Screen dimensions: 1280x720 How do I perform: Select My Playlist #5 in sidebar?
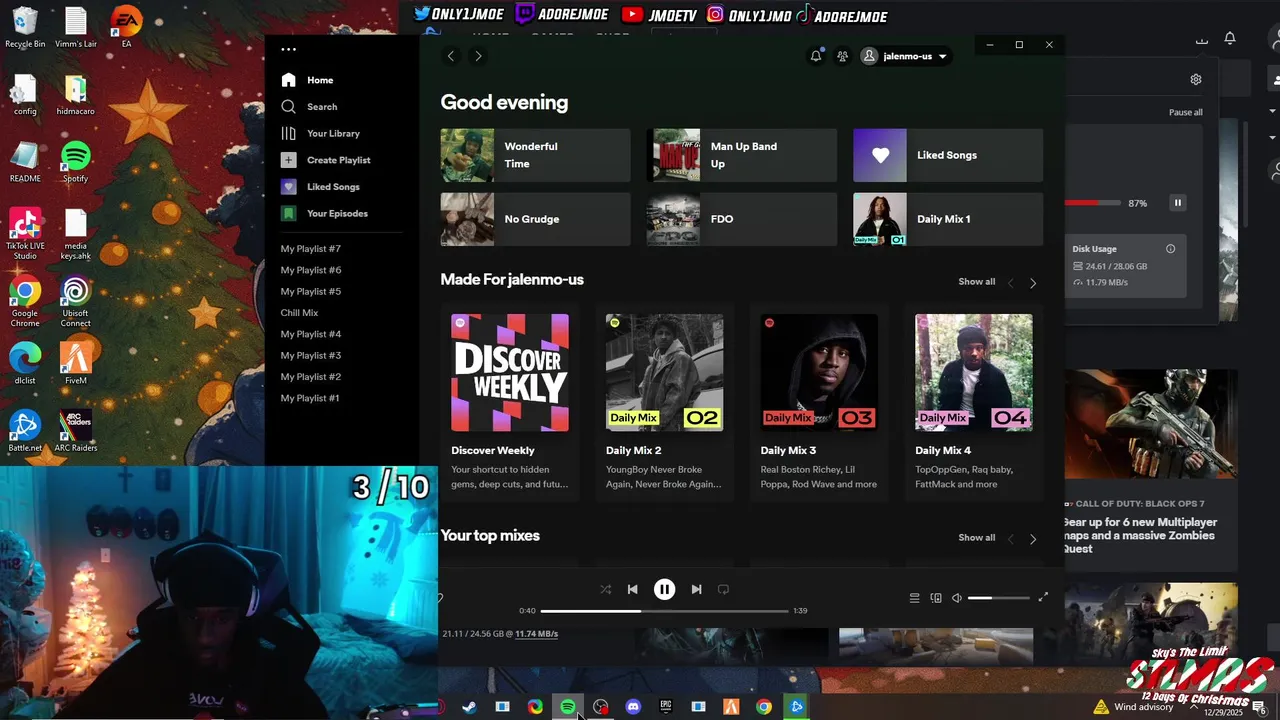click(x=310, y=291)
